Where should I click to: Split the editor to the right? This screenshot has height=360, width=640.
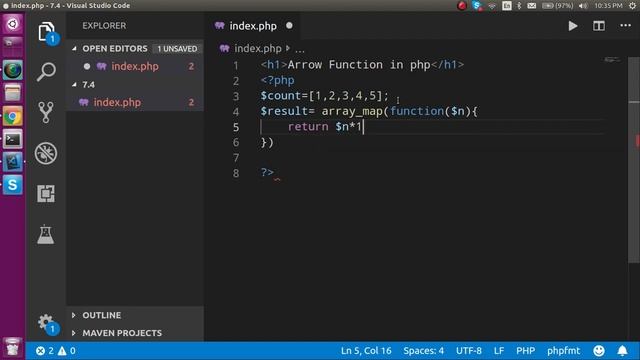click(599, 26)
